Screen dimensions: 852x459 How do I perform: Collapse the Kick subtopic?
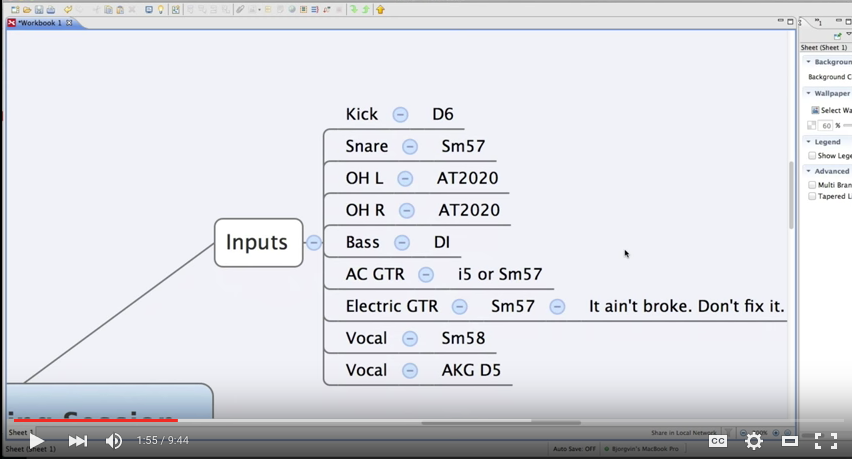[x=400, y=114]
